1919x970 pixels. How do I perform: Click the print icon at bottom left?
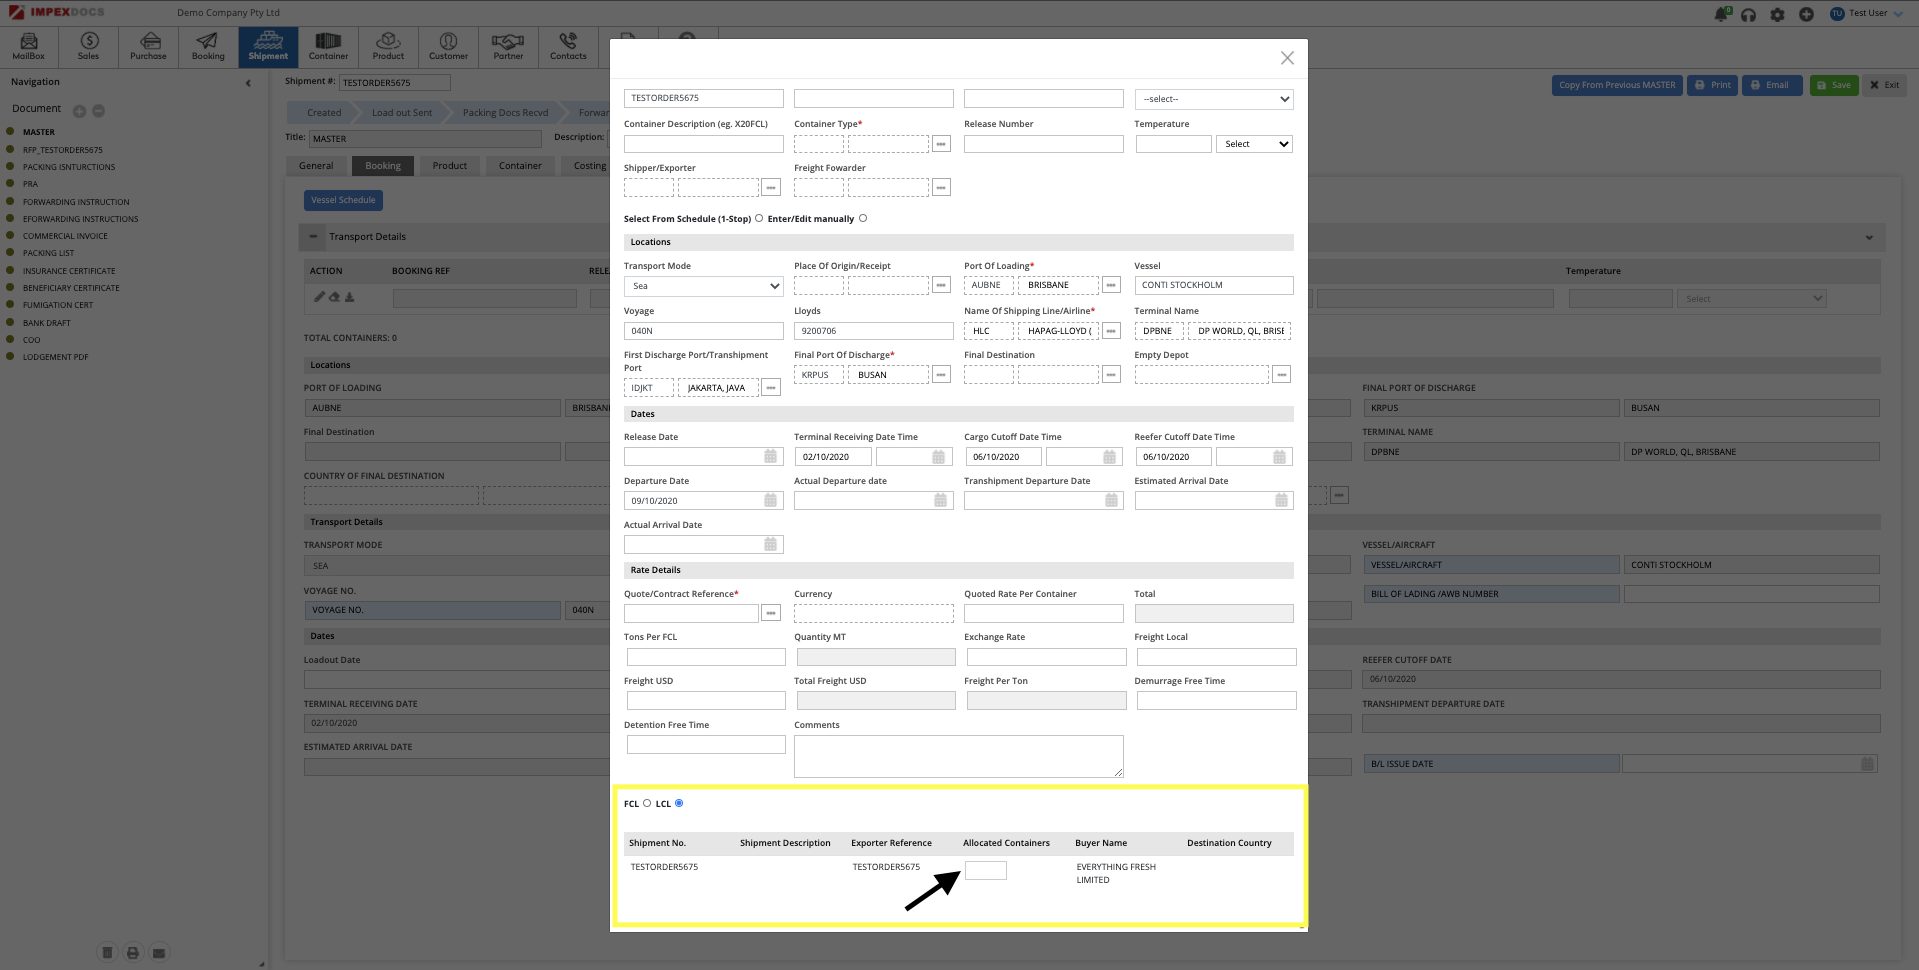(132, 953)
